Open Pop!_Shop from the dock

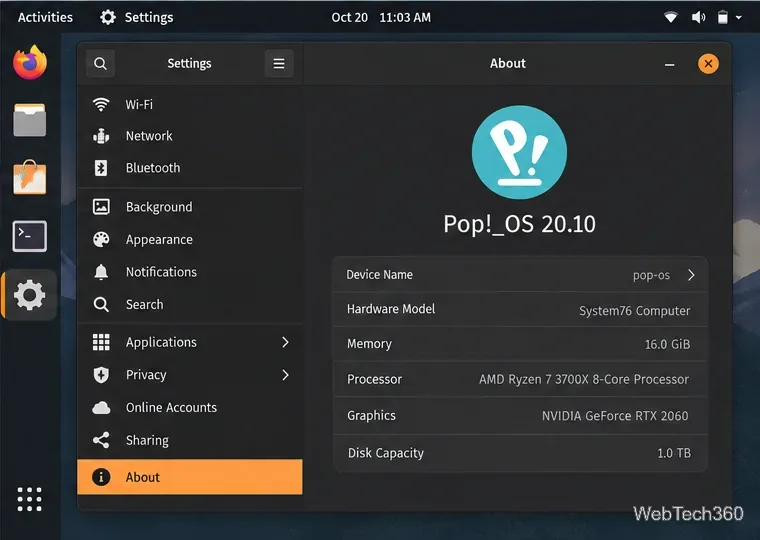tap(30, 177)
